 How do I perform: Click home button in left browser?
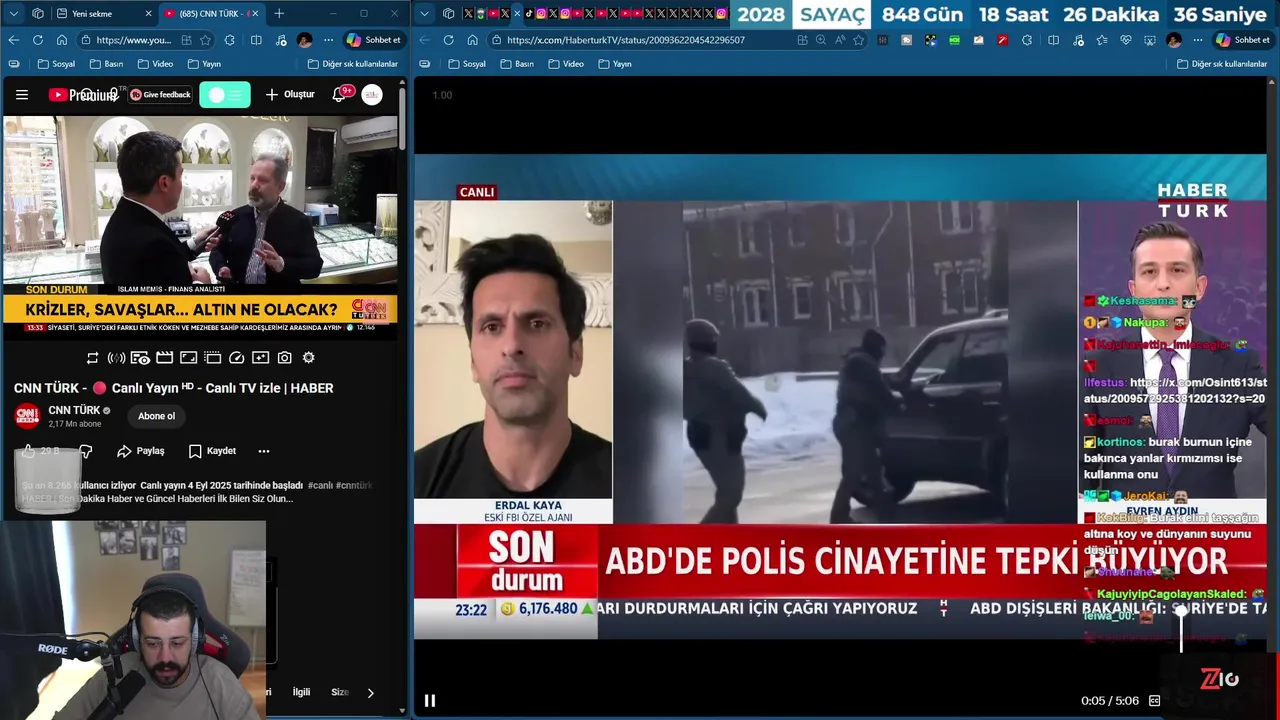(x=61, y=40)
